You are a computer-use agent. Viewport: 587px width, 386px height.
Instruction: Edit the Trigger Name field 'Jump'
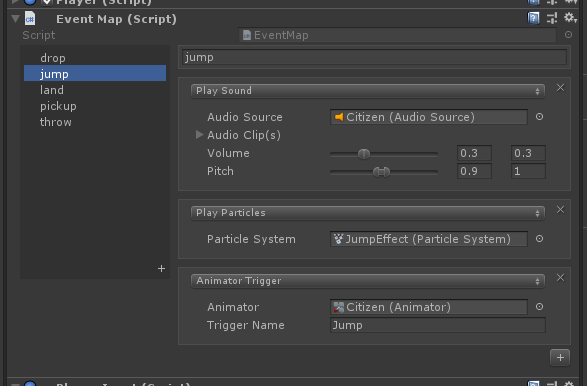[438, 325]
